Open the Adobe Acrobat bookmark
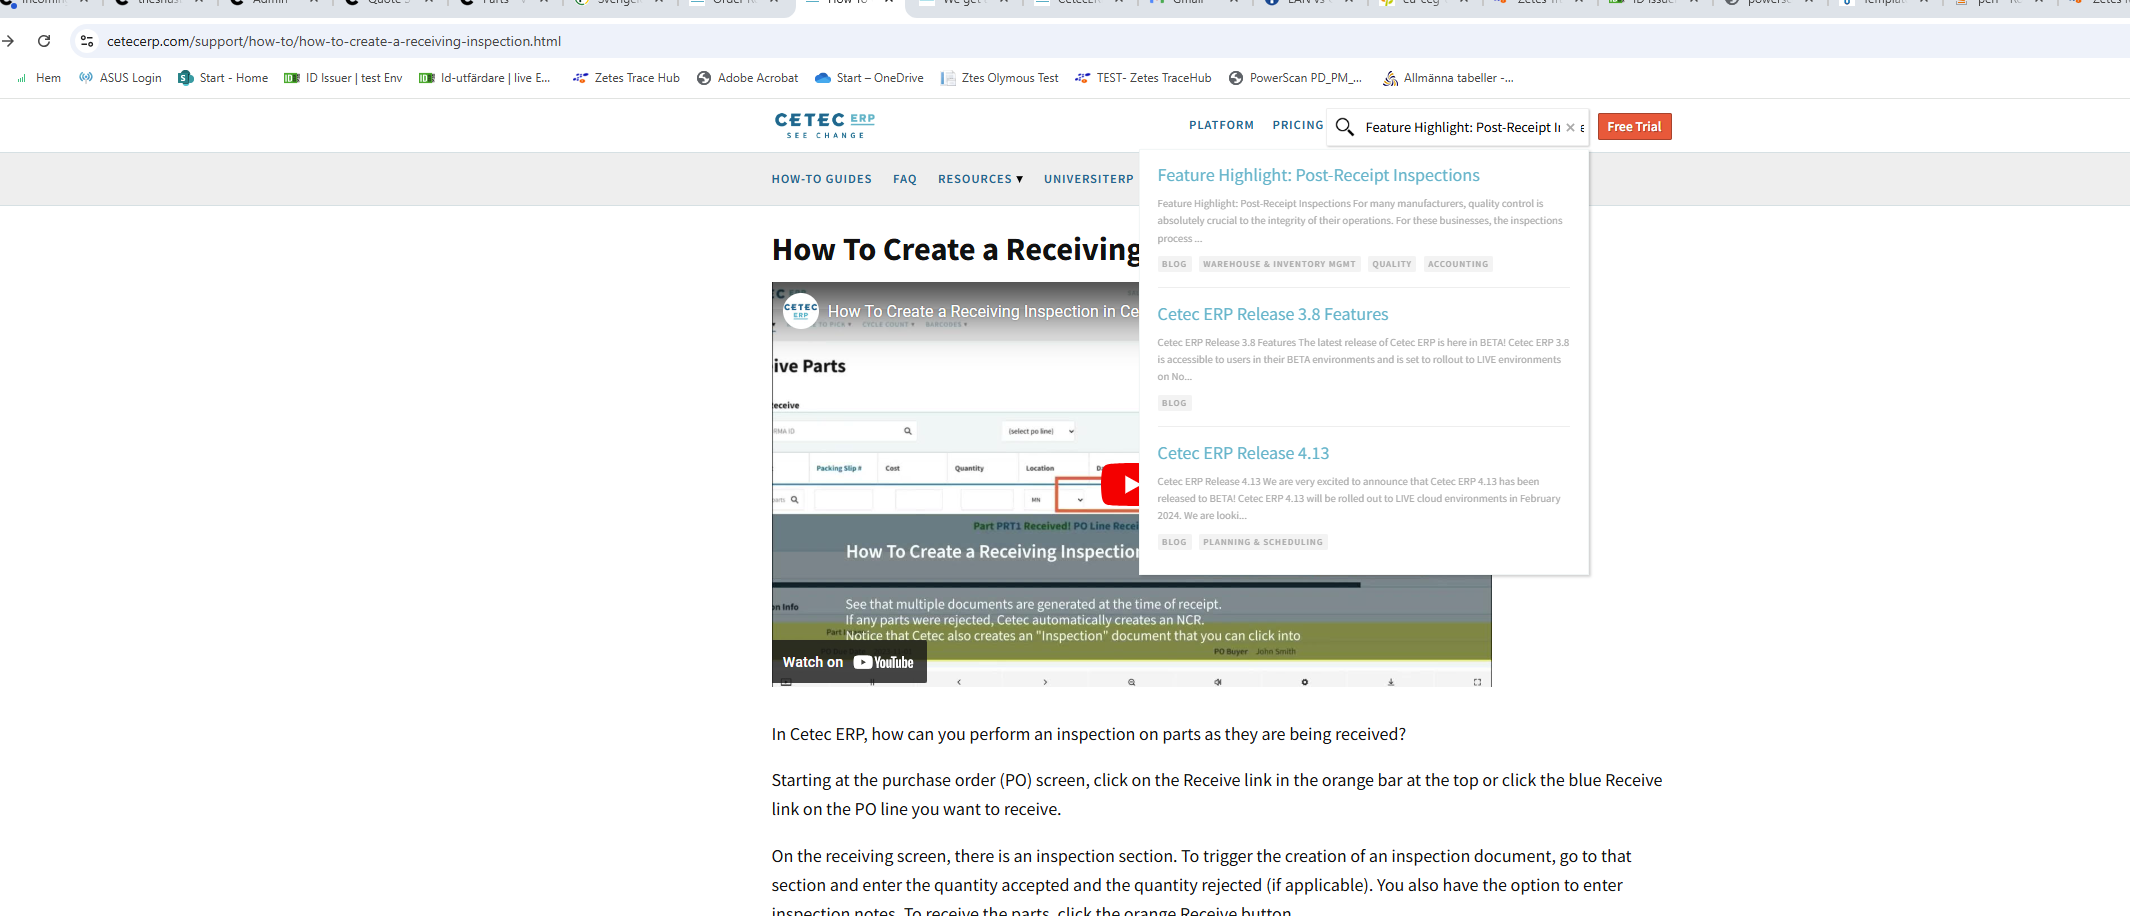The width and height of the screenshot is (2130, 916). click(x=747, y=78)
